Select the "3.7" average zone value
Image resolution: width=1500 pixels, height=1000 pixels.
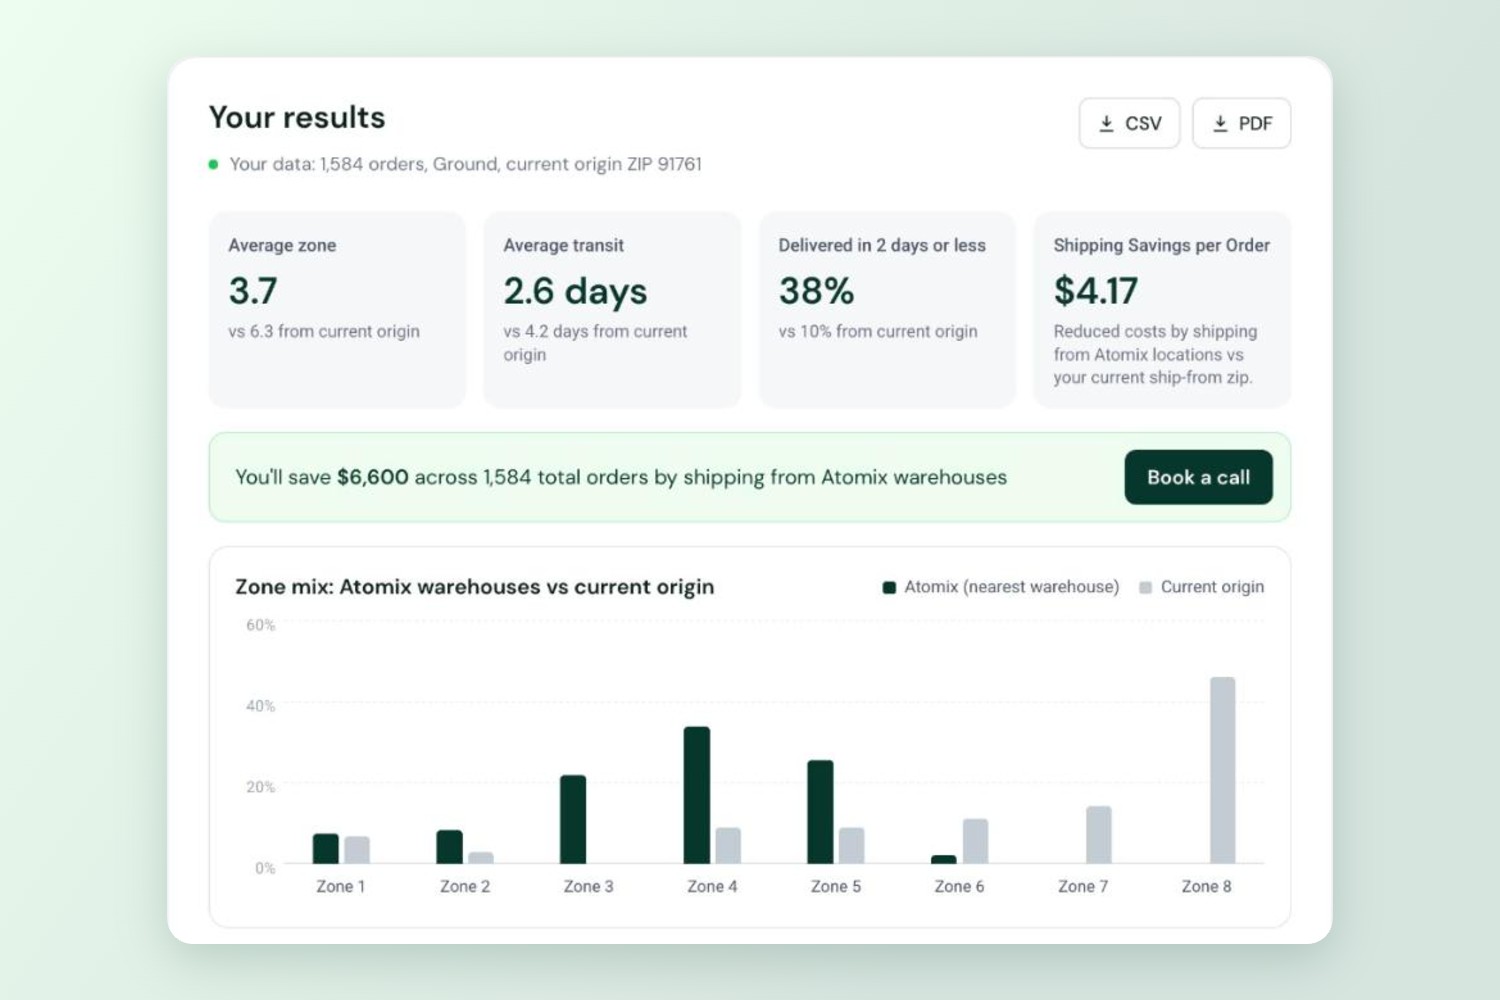253,291
